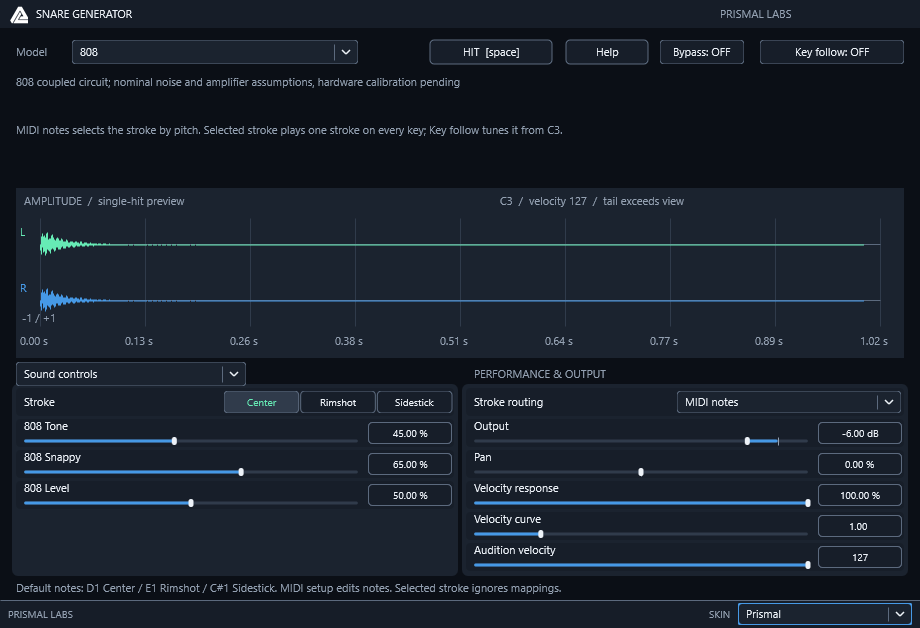Edit the Velocity curve value 1.00
The image size is (920, 628).
point(860,526)
